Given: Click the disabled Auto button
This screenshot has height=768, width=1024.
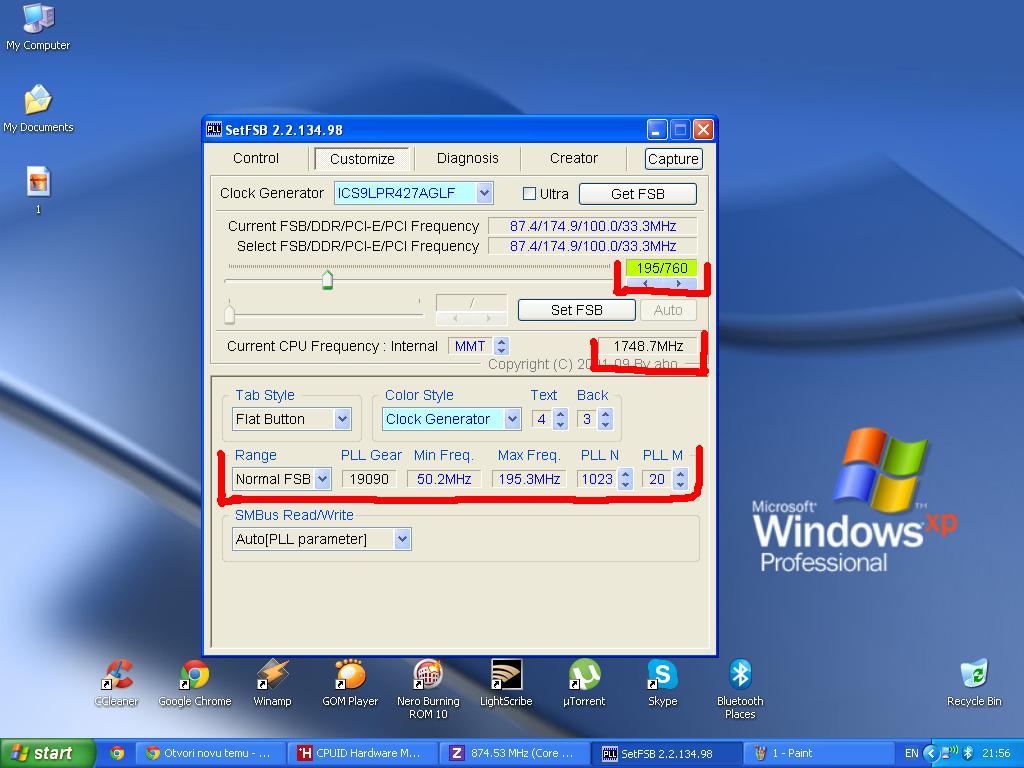Looking at the screenshot, I should tap(668, 310).
